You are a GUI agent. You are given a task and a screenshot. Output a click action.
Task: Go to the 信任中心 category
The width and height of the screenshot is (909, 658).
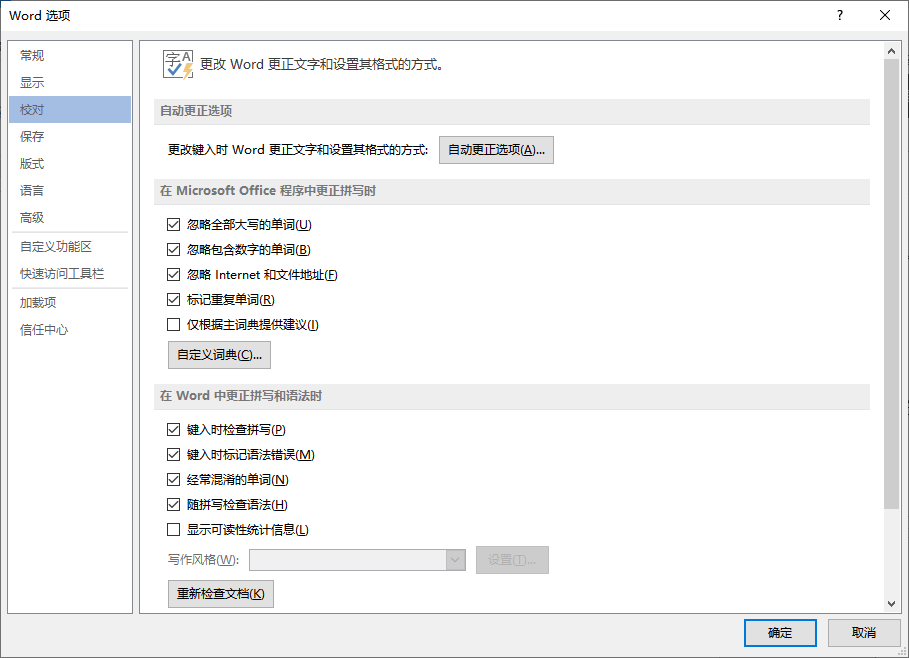click(70, 330)
